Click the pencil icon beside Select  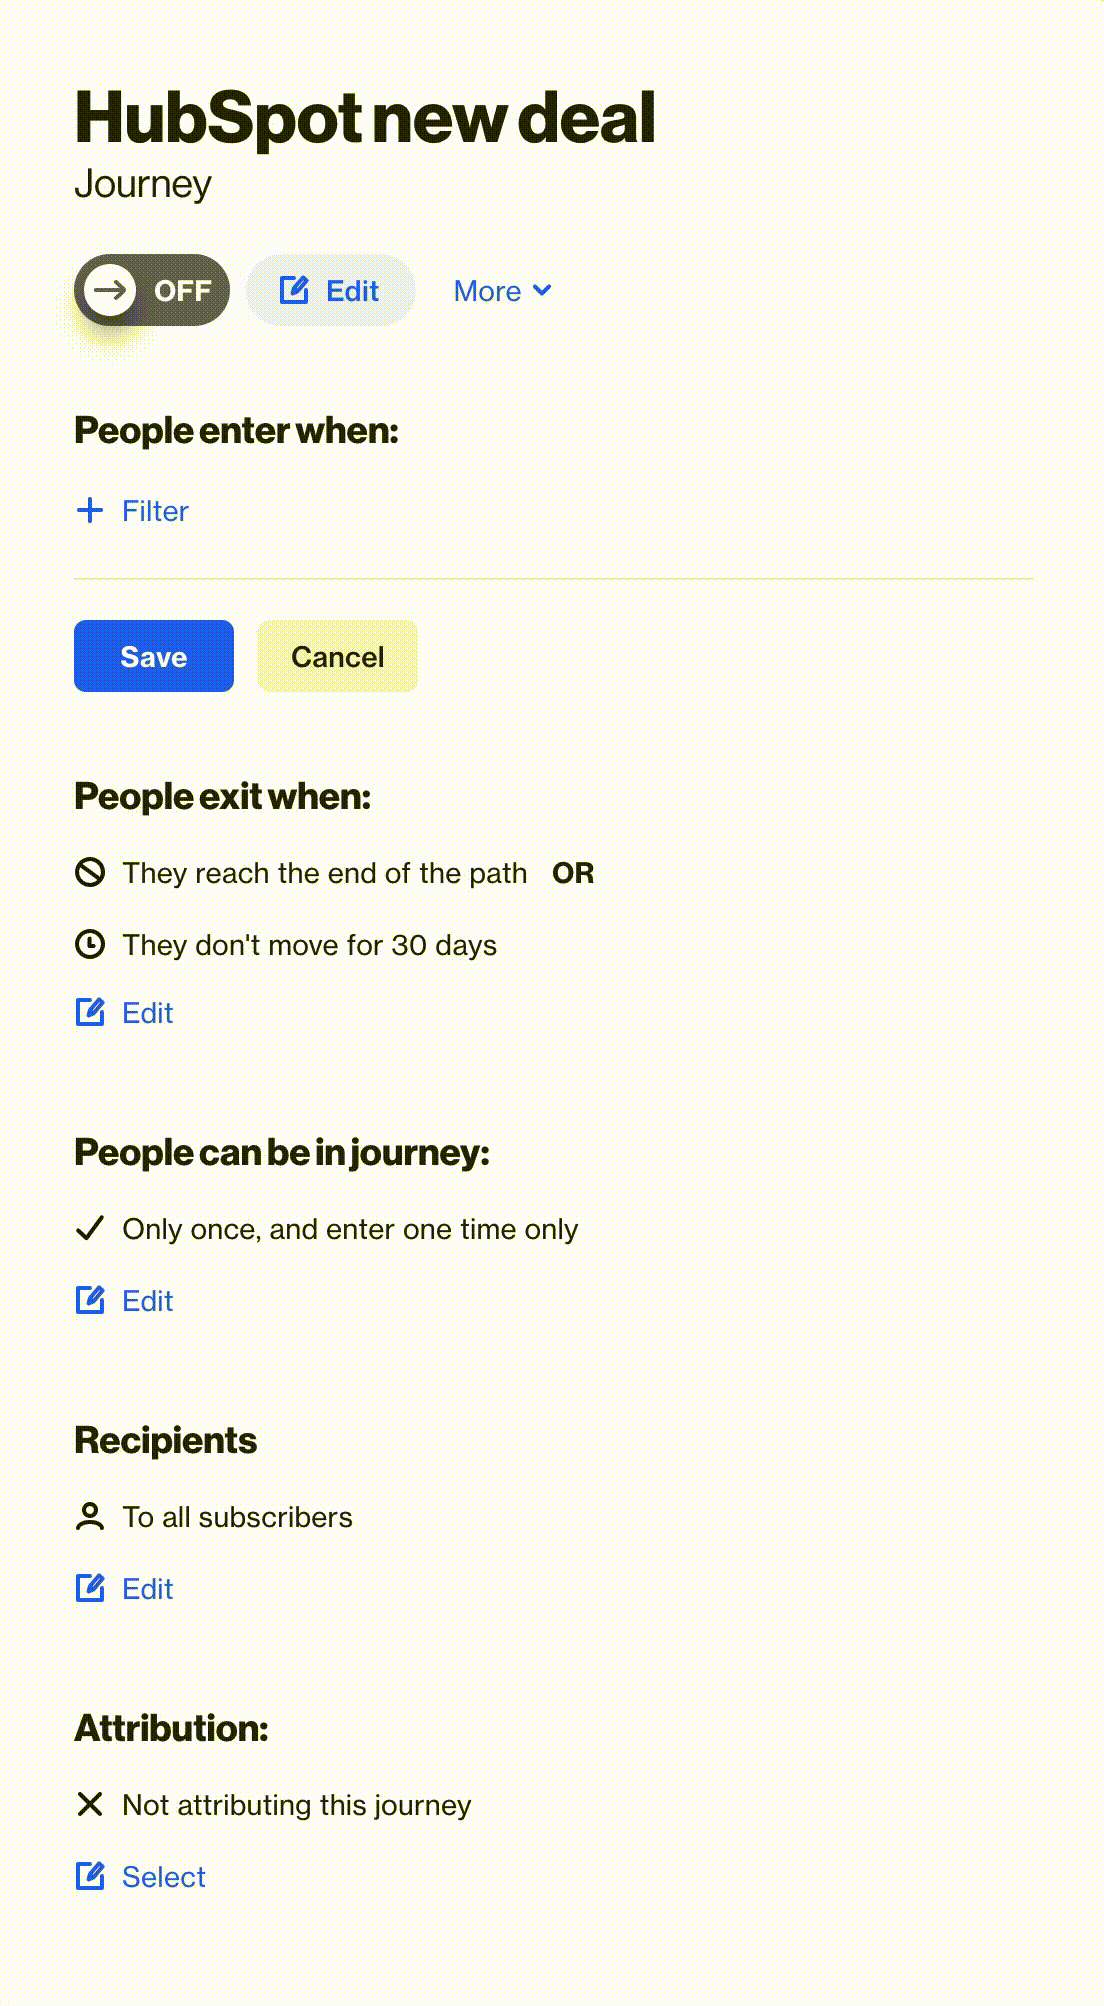click(90, 1877)
